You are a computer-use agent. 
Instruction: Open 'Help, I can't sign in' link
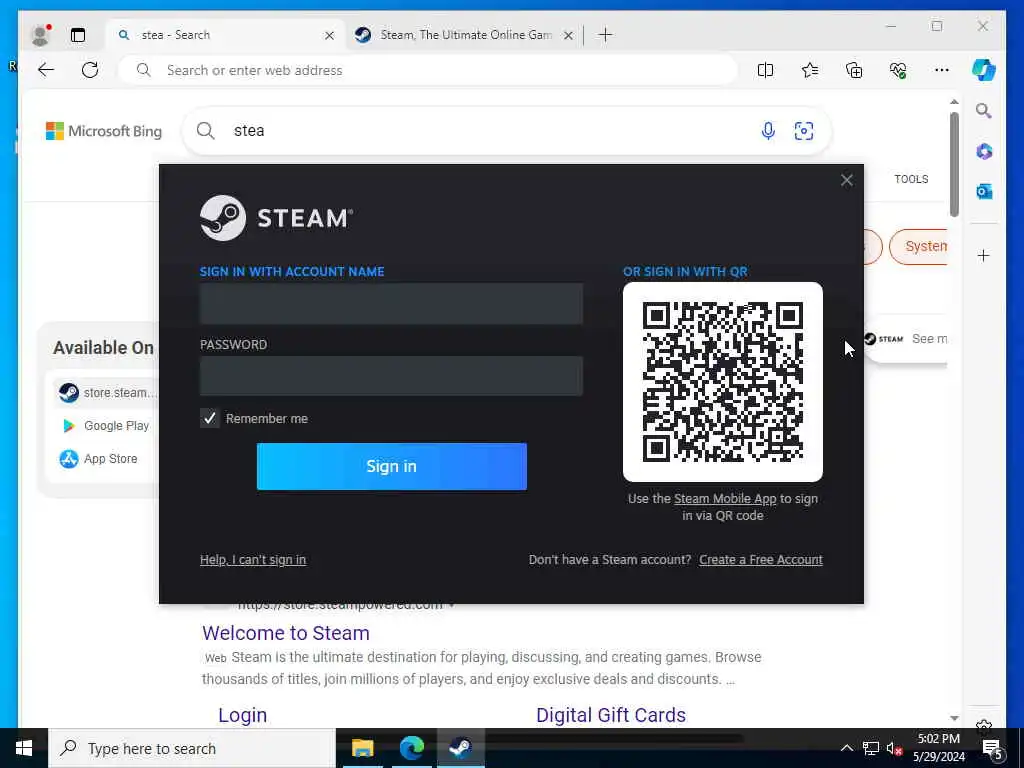tap(253, 560)
